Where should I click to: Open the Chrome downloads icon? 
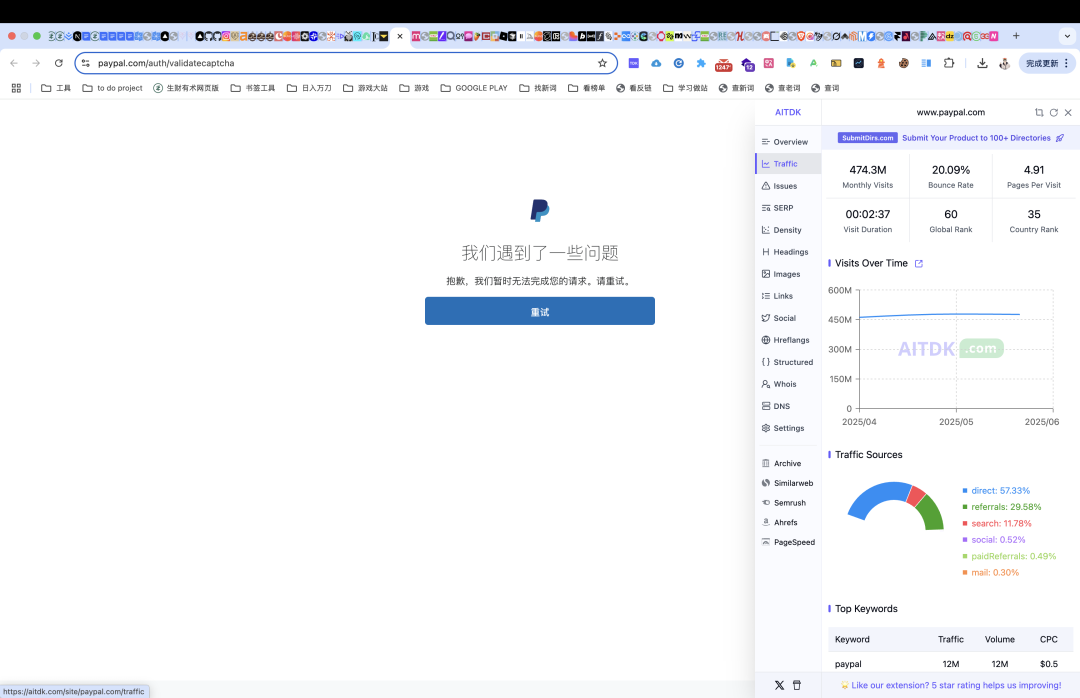pyautogui.click(x=982, y=63)
